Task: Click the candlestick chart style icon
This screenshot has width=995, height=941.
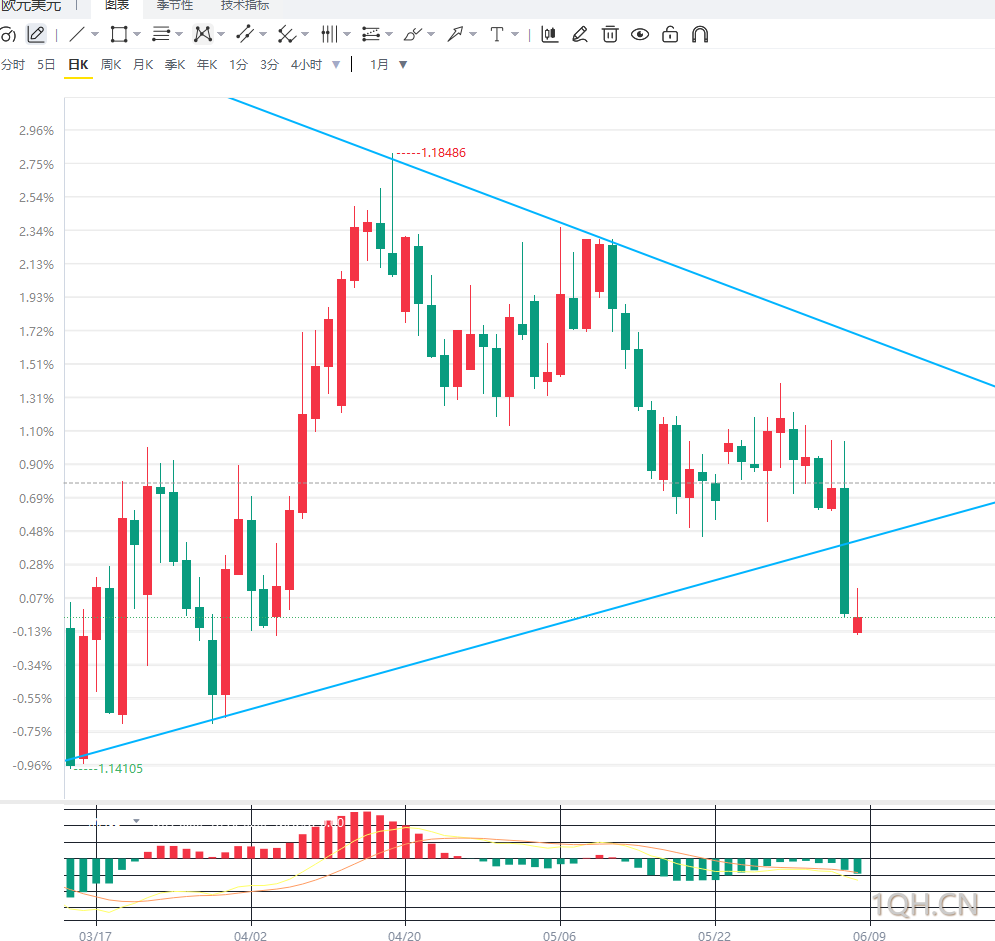Action: [550, 34]
